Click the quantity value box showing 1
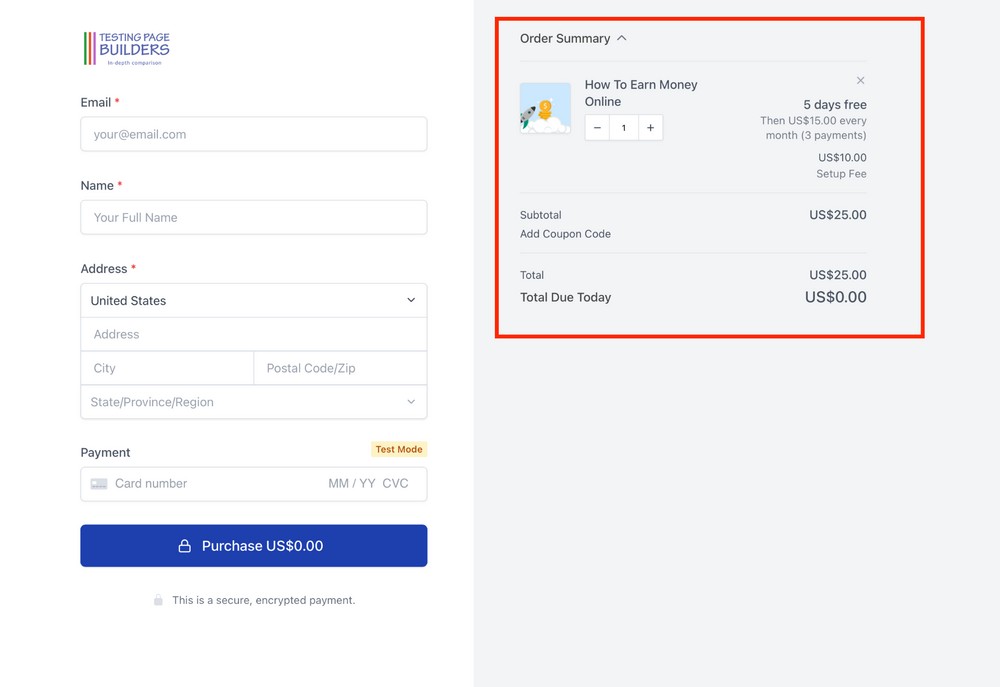The height and width of the screenshot is (687, 1000). click(x=623, y=127)
